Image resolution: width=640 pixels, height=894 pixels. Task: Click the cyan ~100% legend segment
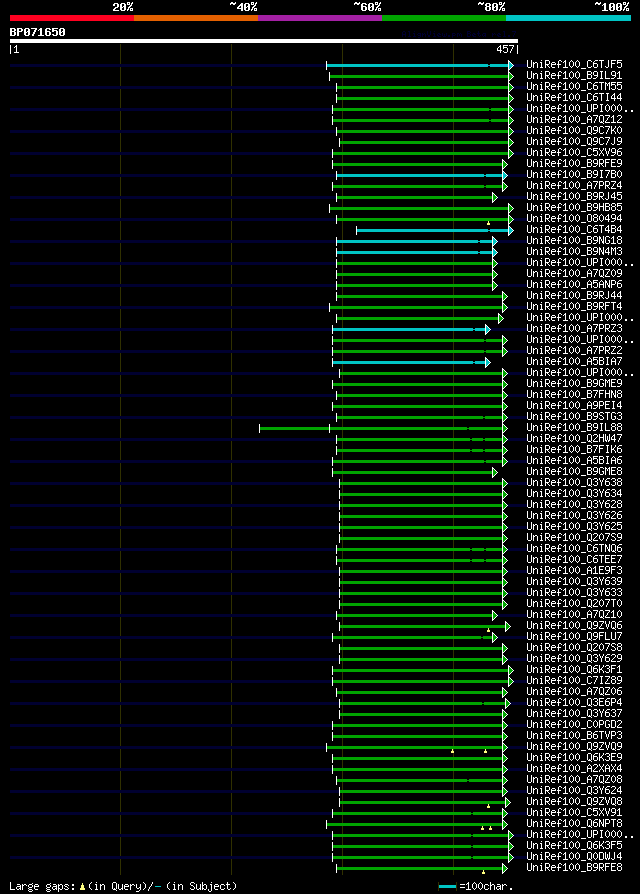click(x=568, y=18)
